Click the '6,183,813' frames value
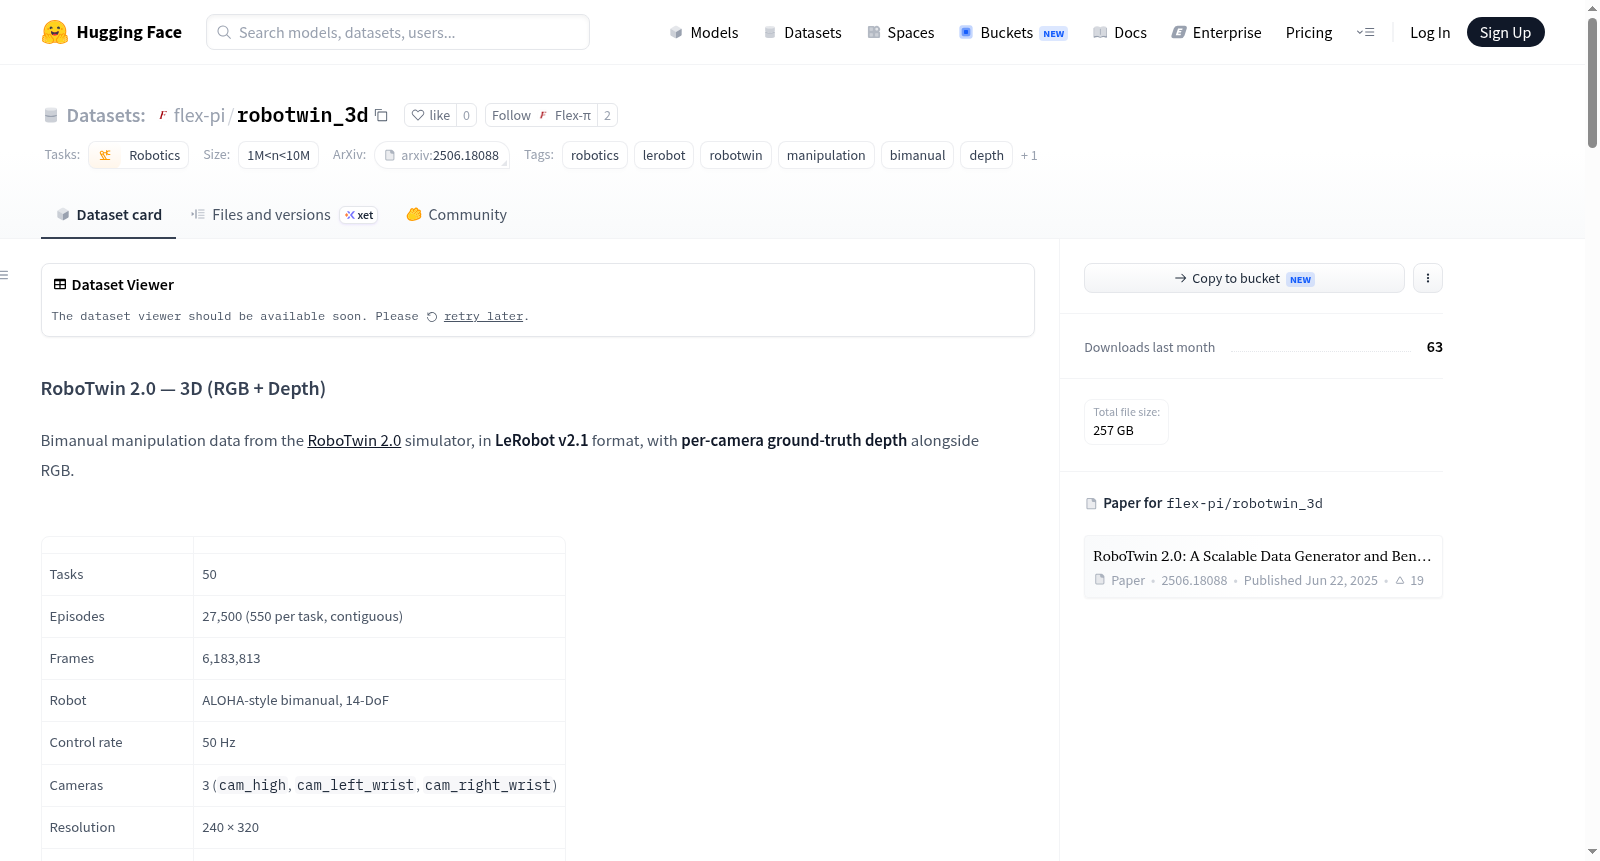This screenshot has width=1600, height=861. pyautogui.click(x=231, y=658)
